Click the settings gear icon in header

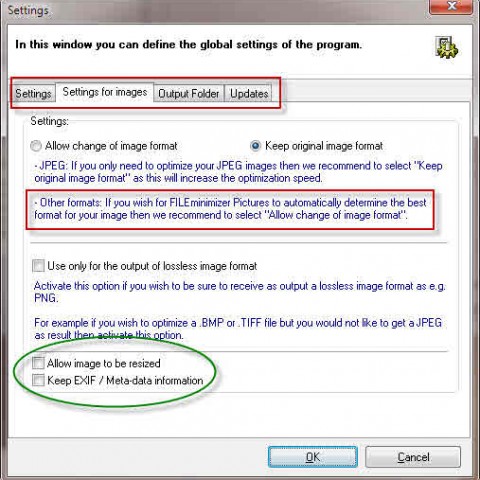(446, 47)
